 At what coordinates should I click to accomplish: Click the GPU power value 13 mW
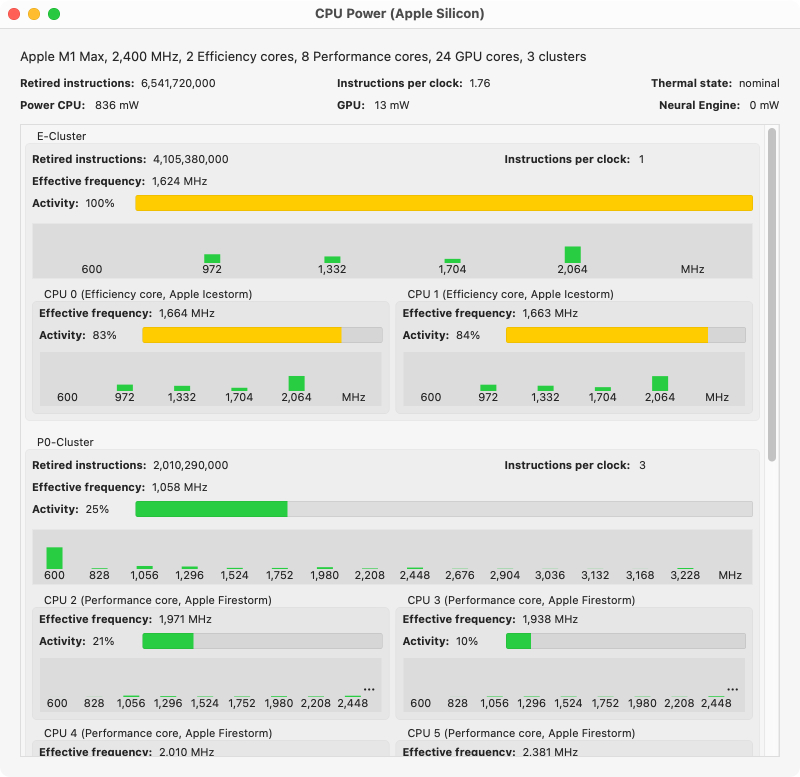pos(392,105)
